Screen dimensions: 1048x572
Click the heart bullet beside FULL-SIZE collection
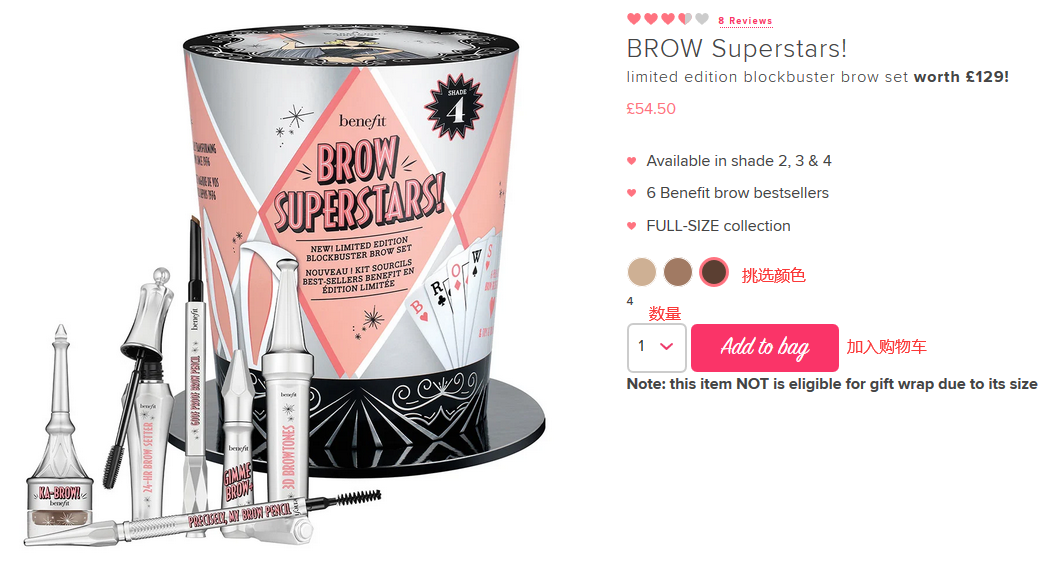pos(632,226)
